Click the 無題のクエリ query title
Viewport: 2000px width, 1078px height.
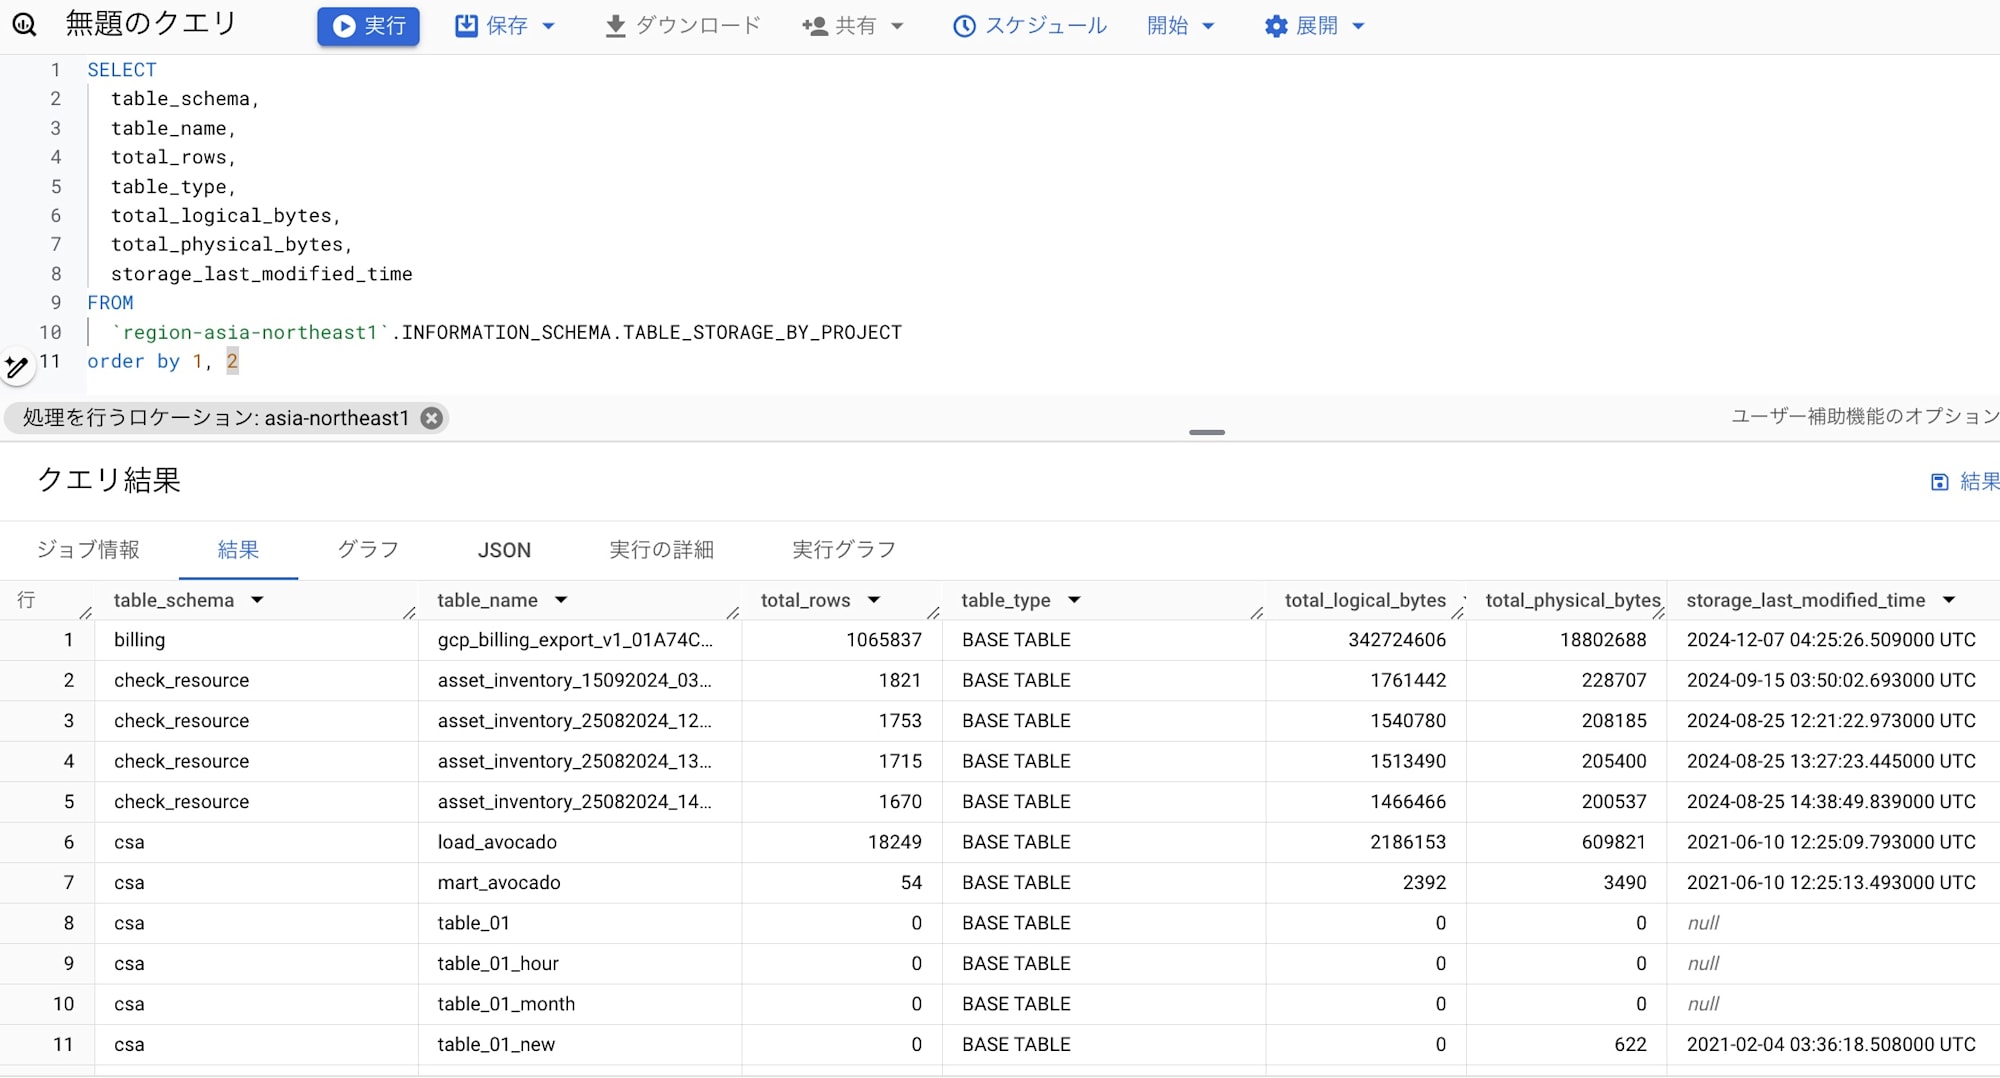pos(151,24)
